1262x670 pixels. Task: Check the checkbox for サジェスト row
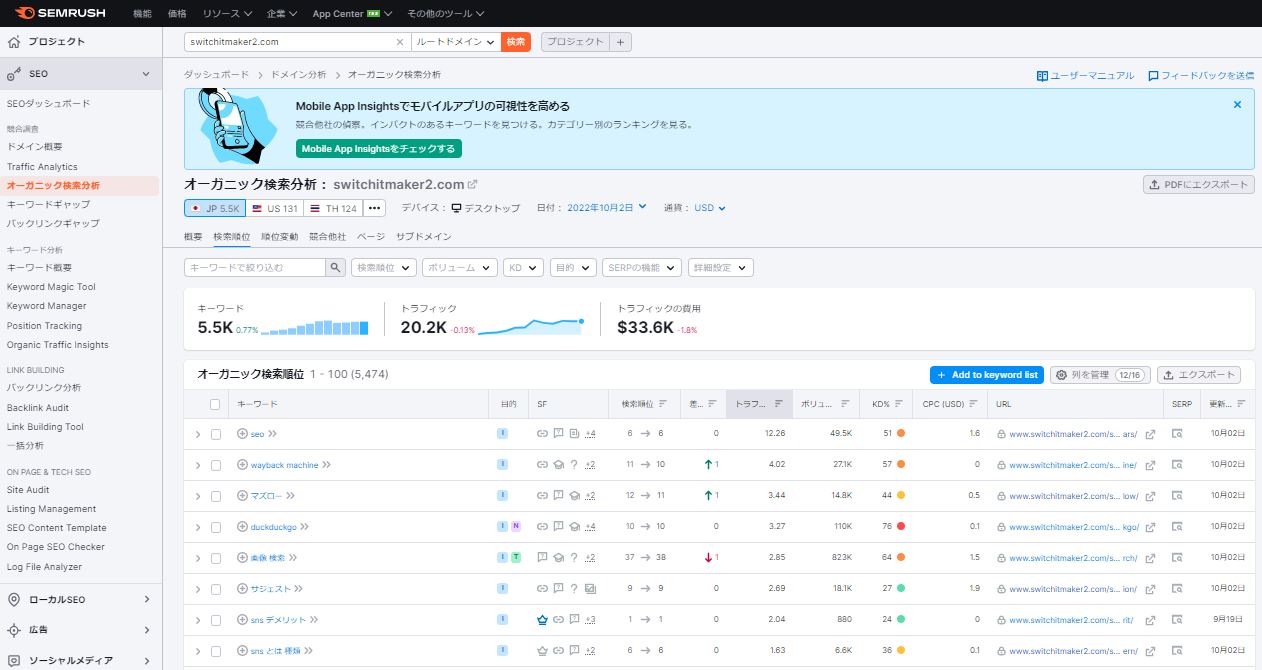(215, 589)
